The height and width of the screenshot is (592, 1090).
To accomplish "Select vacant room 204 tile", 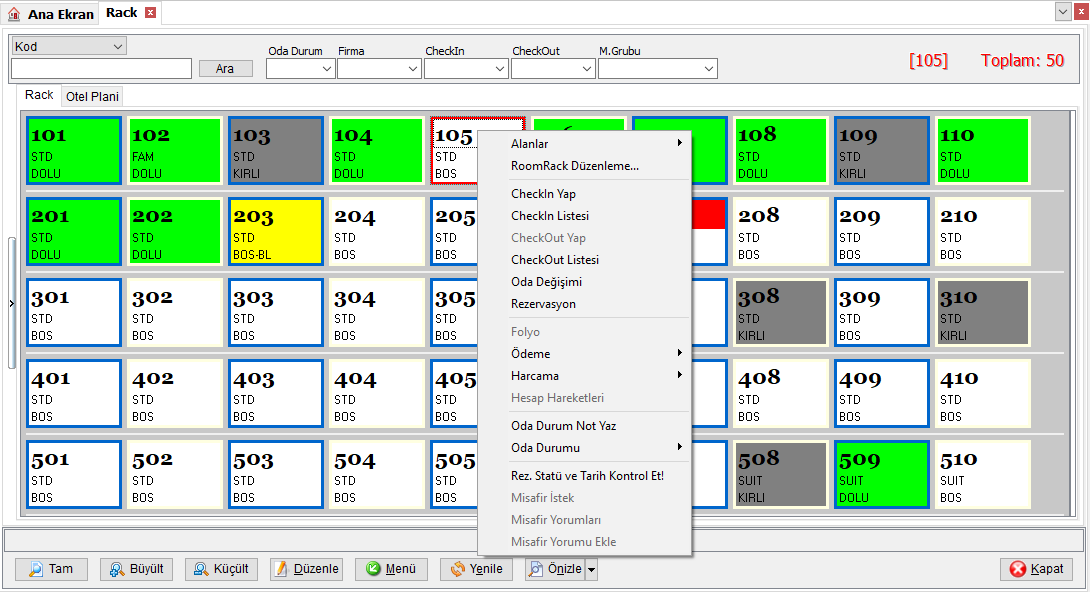I will [x=377, y=231].
